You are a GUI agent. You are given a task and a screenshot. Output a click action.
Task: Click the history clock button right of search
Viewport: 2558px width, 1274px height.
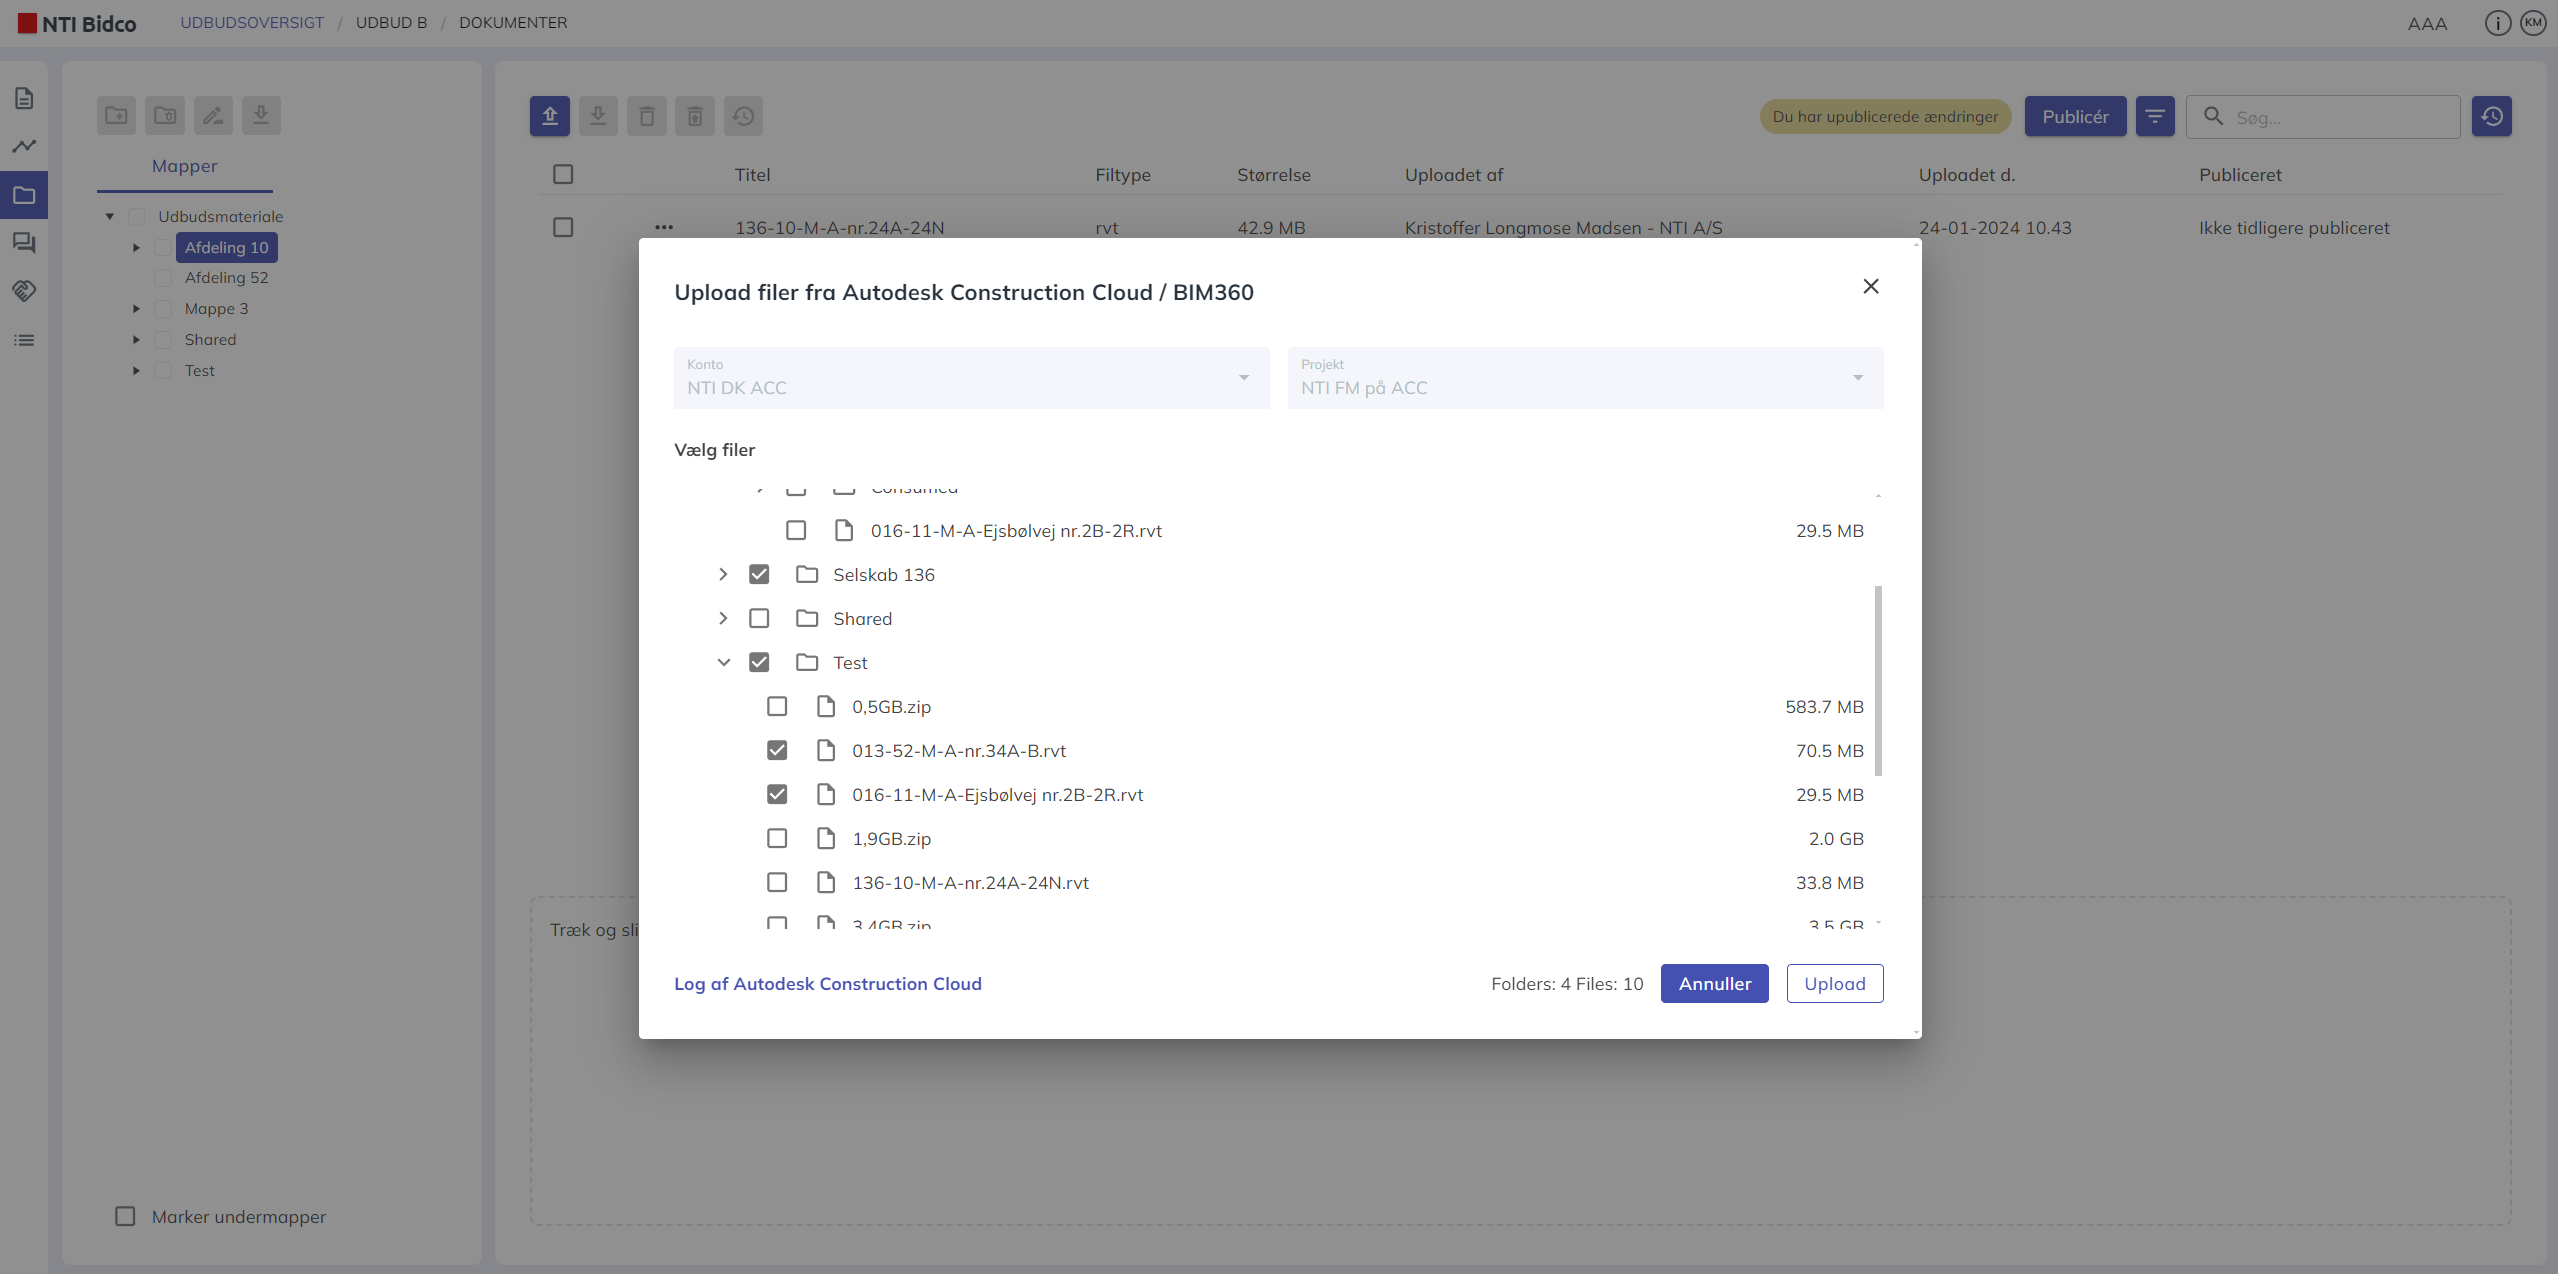tap(2492, 116)
